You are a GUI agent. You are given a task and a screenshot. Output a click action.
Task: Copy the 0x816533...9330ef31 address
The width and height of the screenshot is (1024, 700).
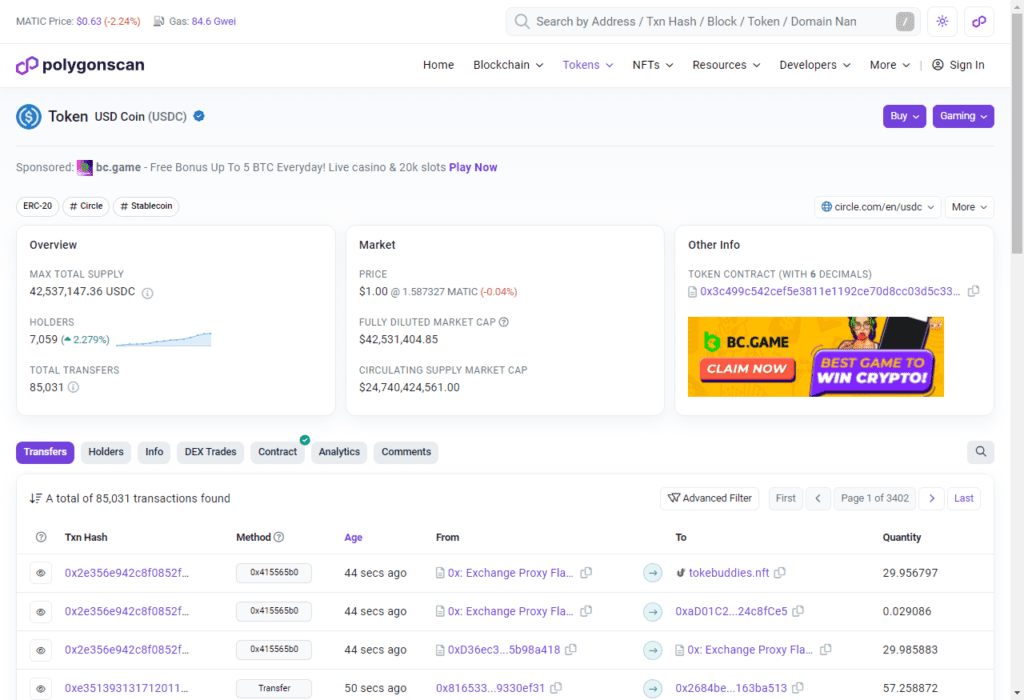[x=556, y=688]
